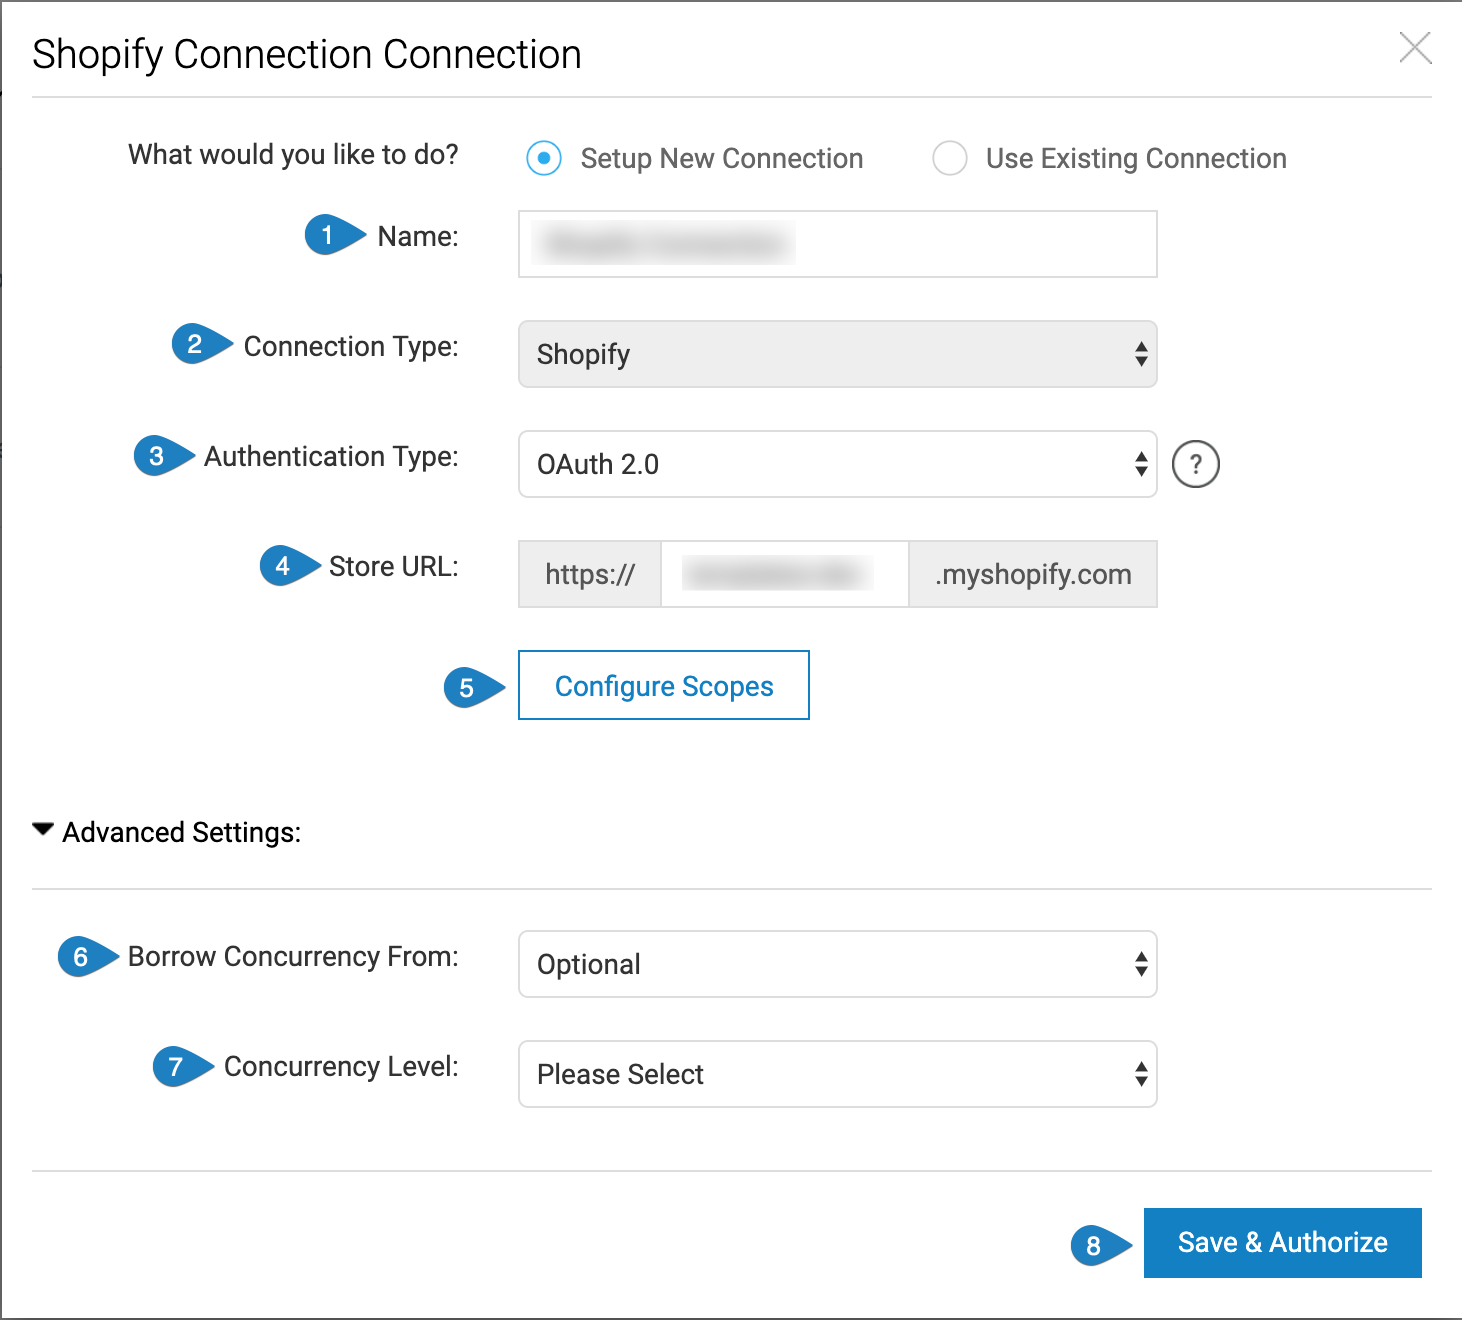
Task: Expand the Concurrency Level selector
Action: (x=837, y=1074)
